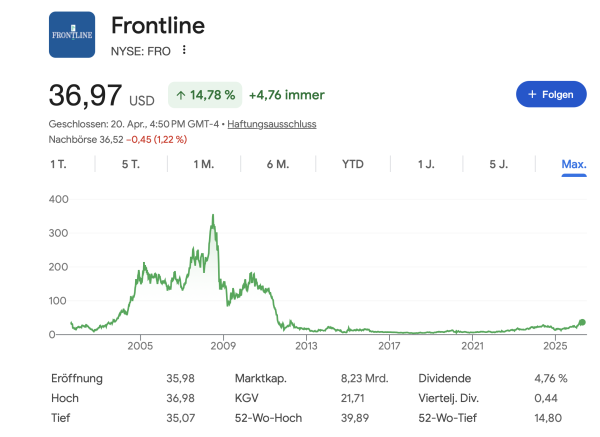Select the 5 T. time range tab
Screen dimensions: 600x437
click(131, 164)
